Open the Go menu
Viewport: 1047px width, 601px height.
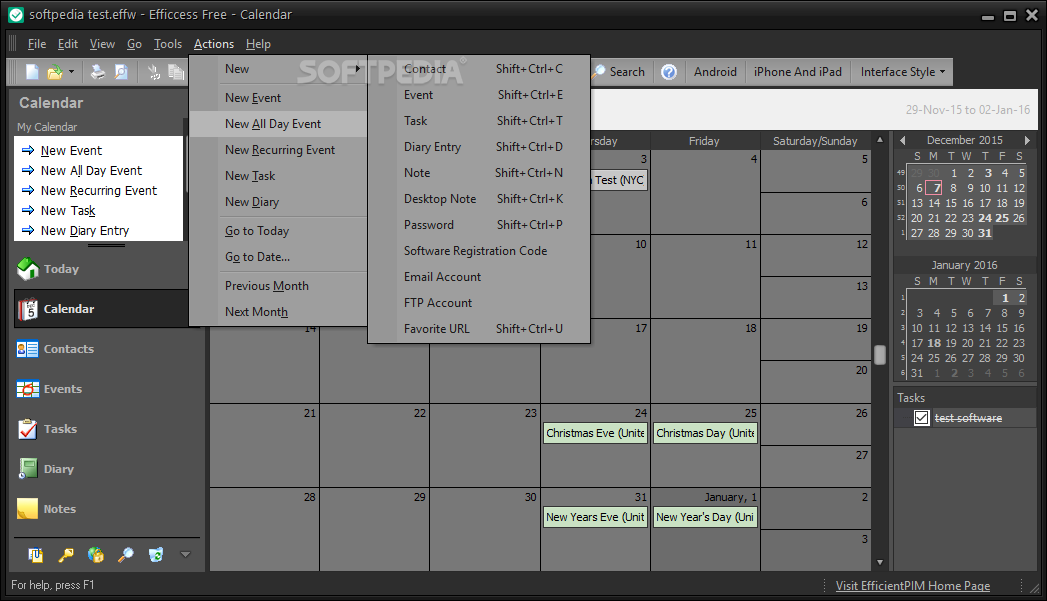[134, 44]
